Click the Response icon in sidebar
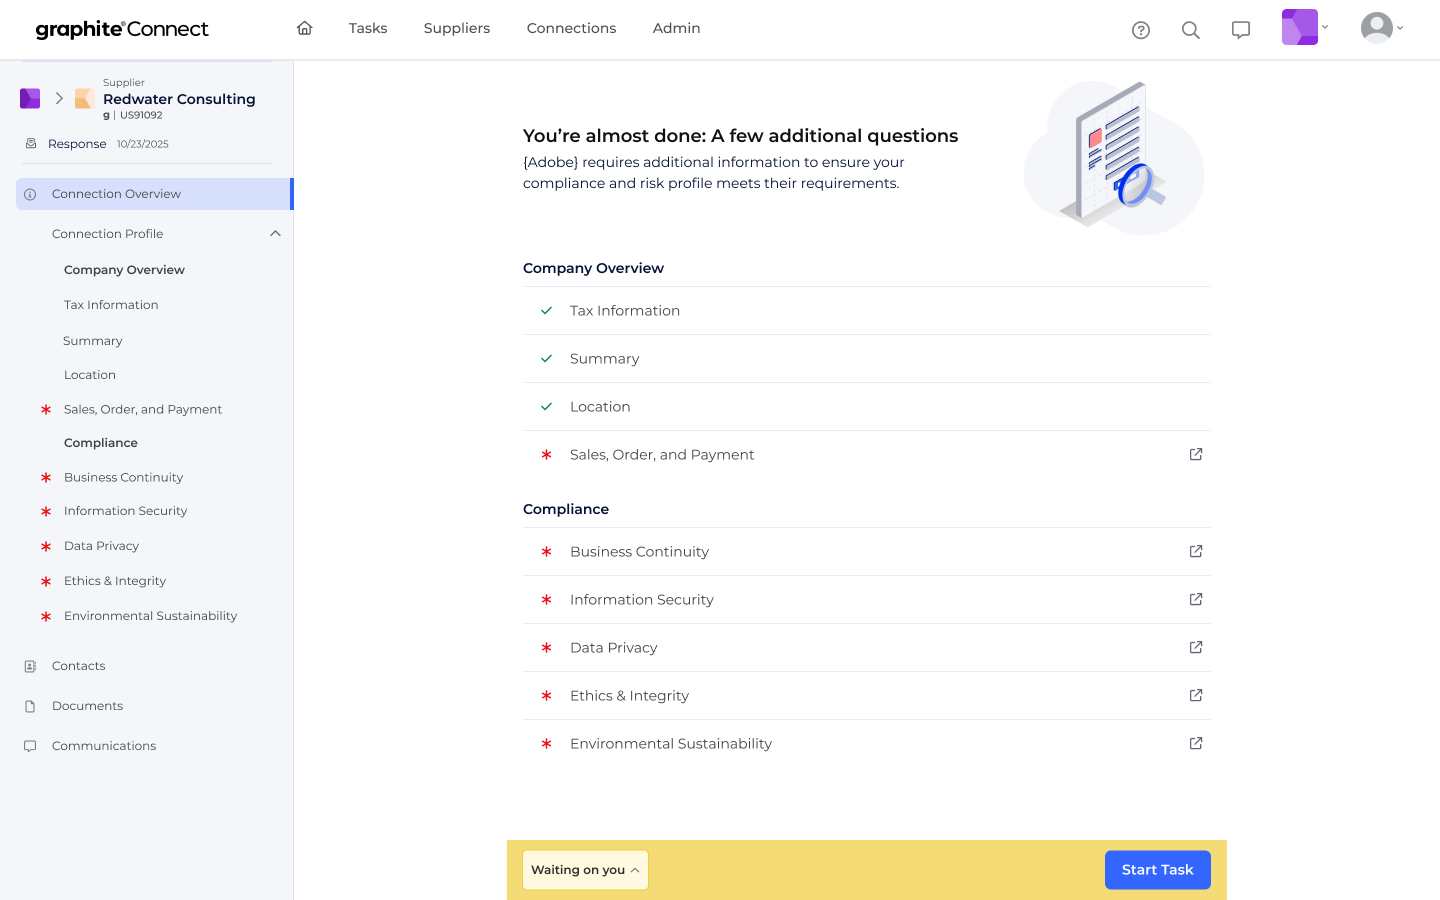This screenshot has width=1440, height=900. 31,144
